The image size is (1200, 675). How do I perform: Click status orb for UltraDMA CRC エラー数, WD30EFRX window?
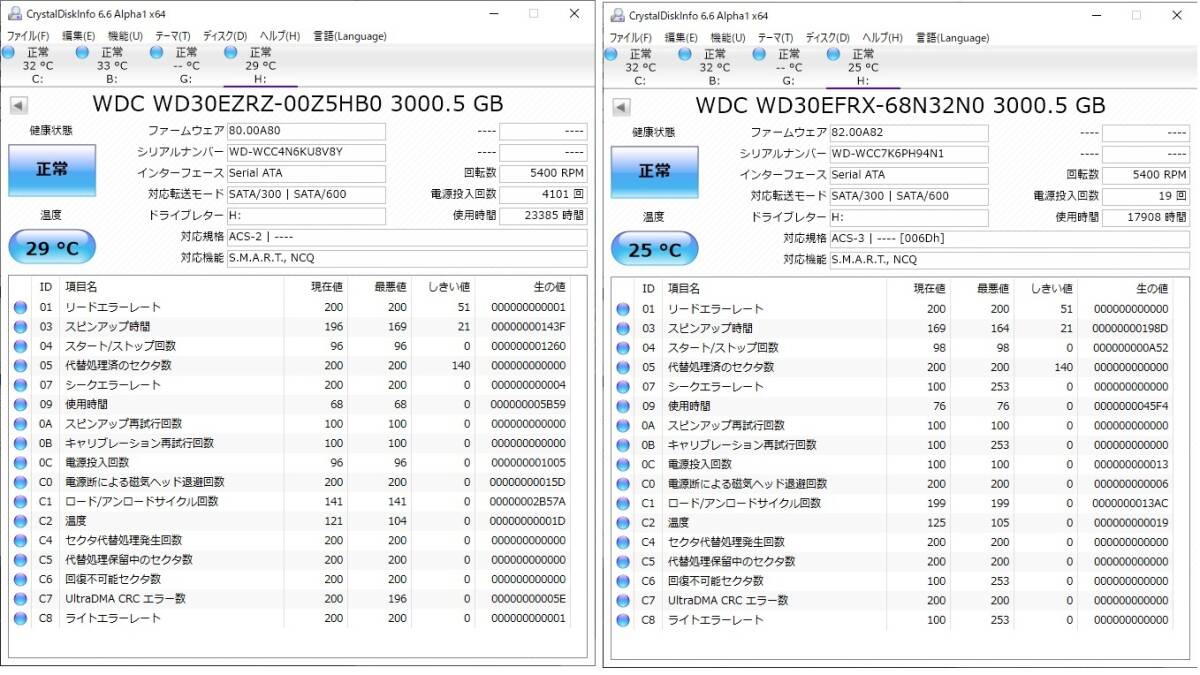pyautogui.click(x=623, y=601)
